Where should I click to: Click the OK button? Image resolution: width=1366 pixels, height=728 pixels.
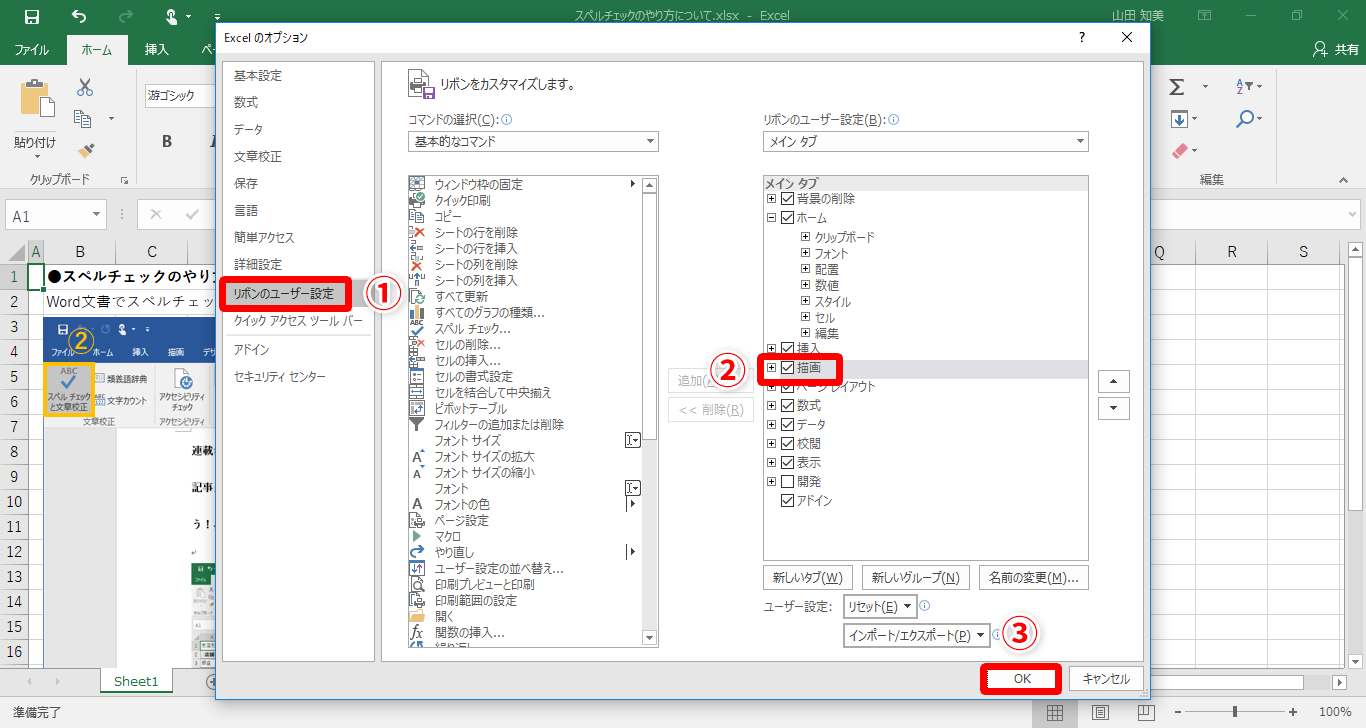(x=1022, y=679)
